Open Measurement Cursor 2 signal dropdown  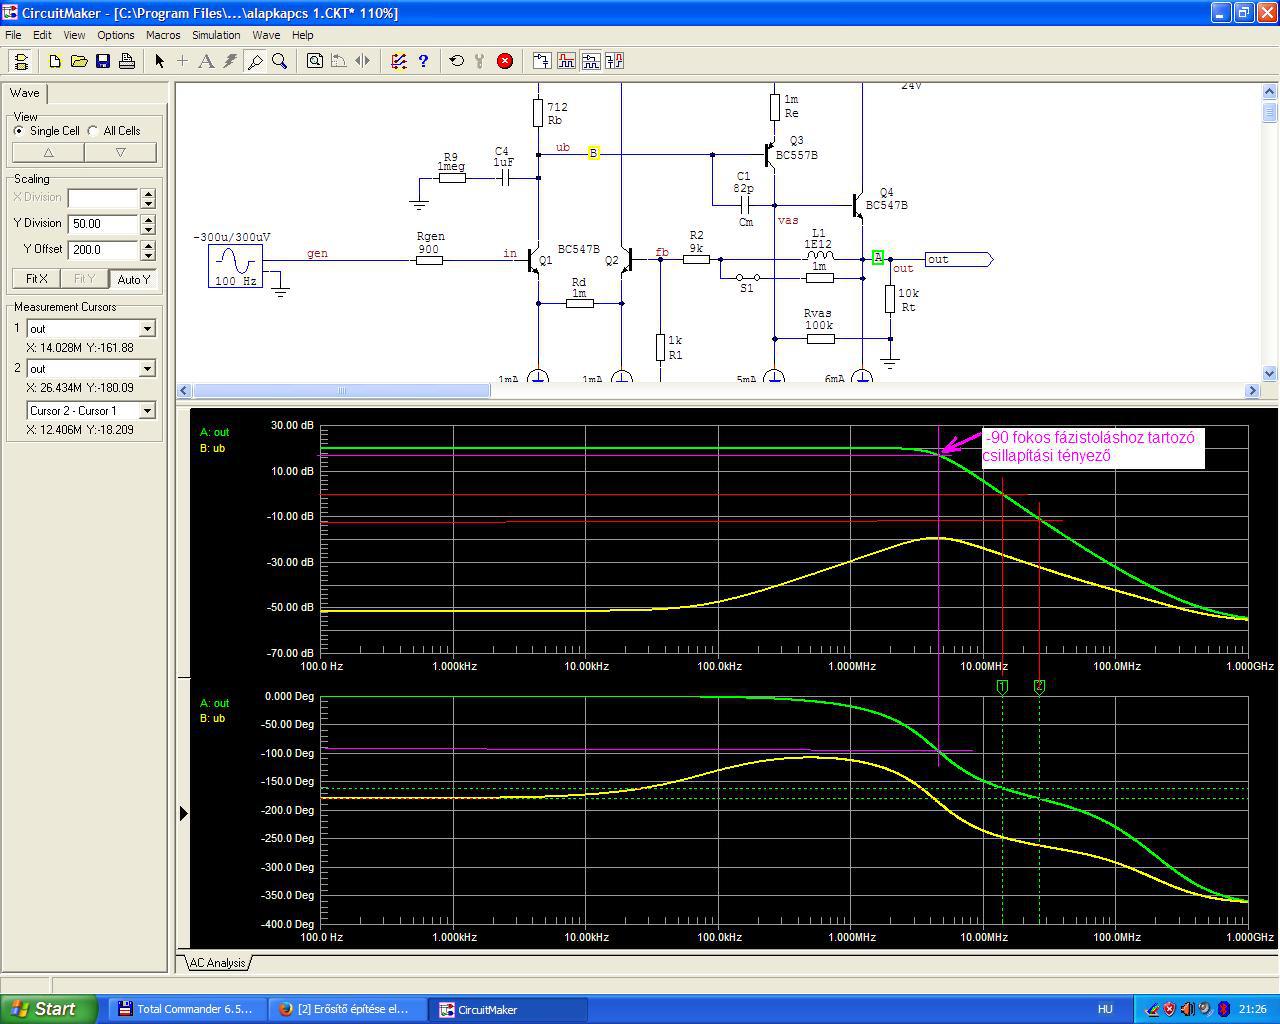[x=147, y=369]
